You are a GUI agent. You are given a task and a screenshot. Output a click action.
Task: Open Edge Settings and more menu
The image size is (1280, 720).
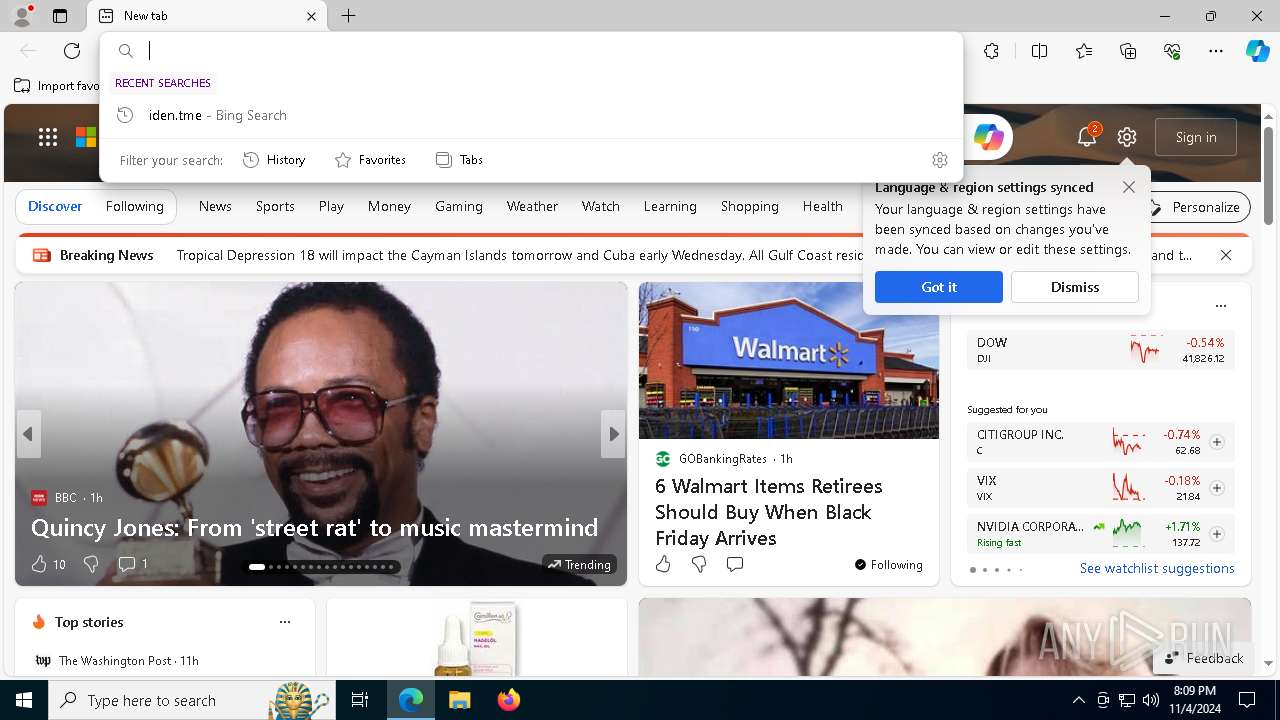click(1216, 51)
